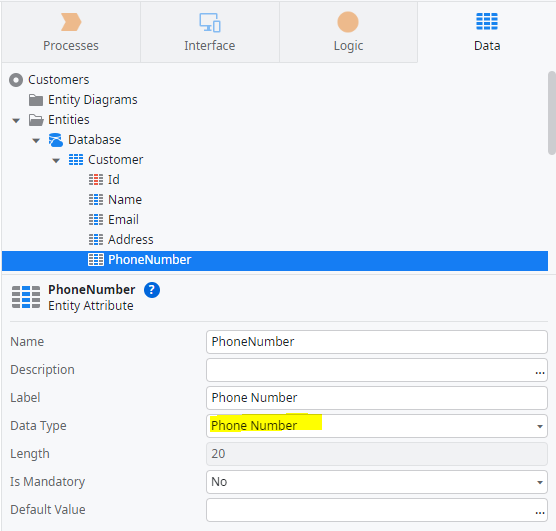
Task: Click the Entity Attribute subtitle
Action: (91, 306)
